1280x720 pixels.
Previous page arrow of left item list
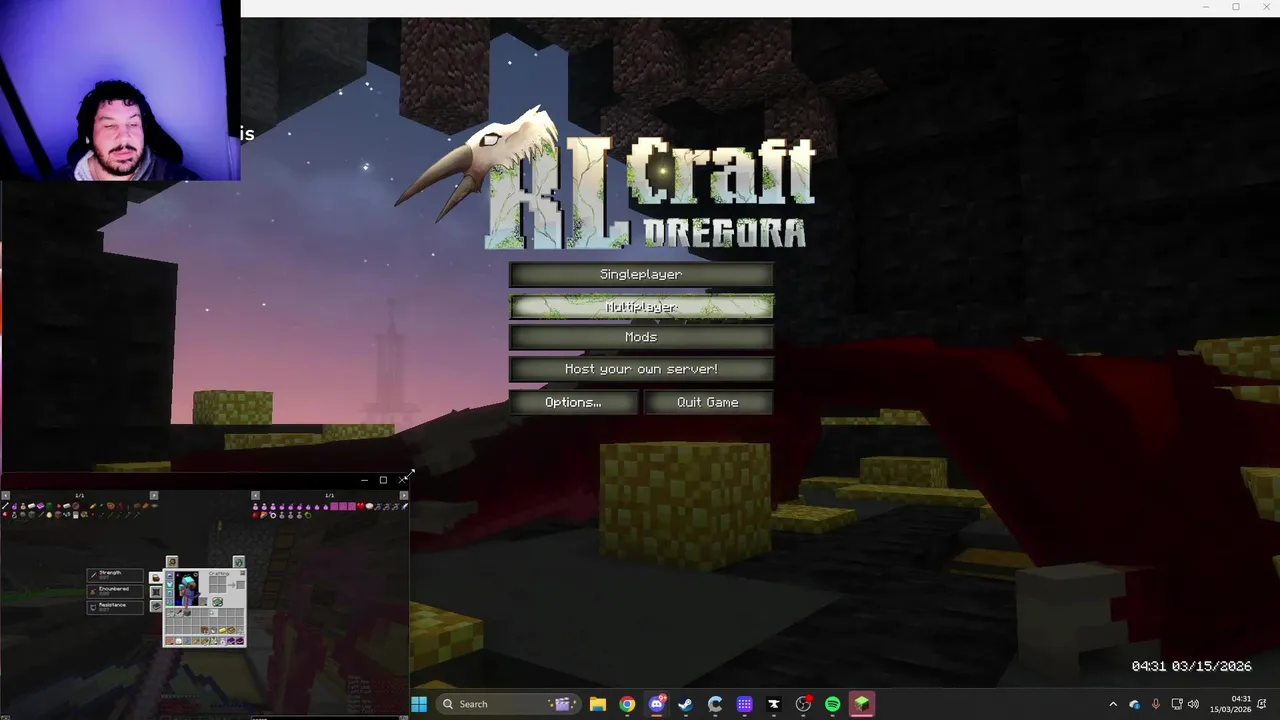click(x=5, y=495)
